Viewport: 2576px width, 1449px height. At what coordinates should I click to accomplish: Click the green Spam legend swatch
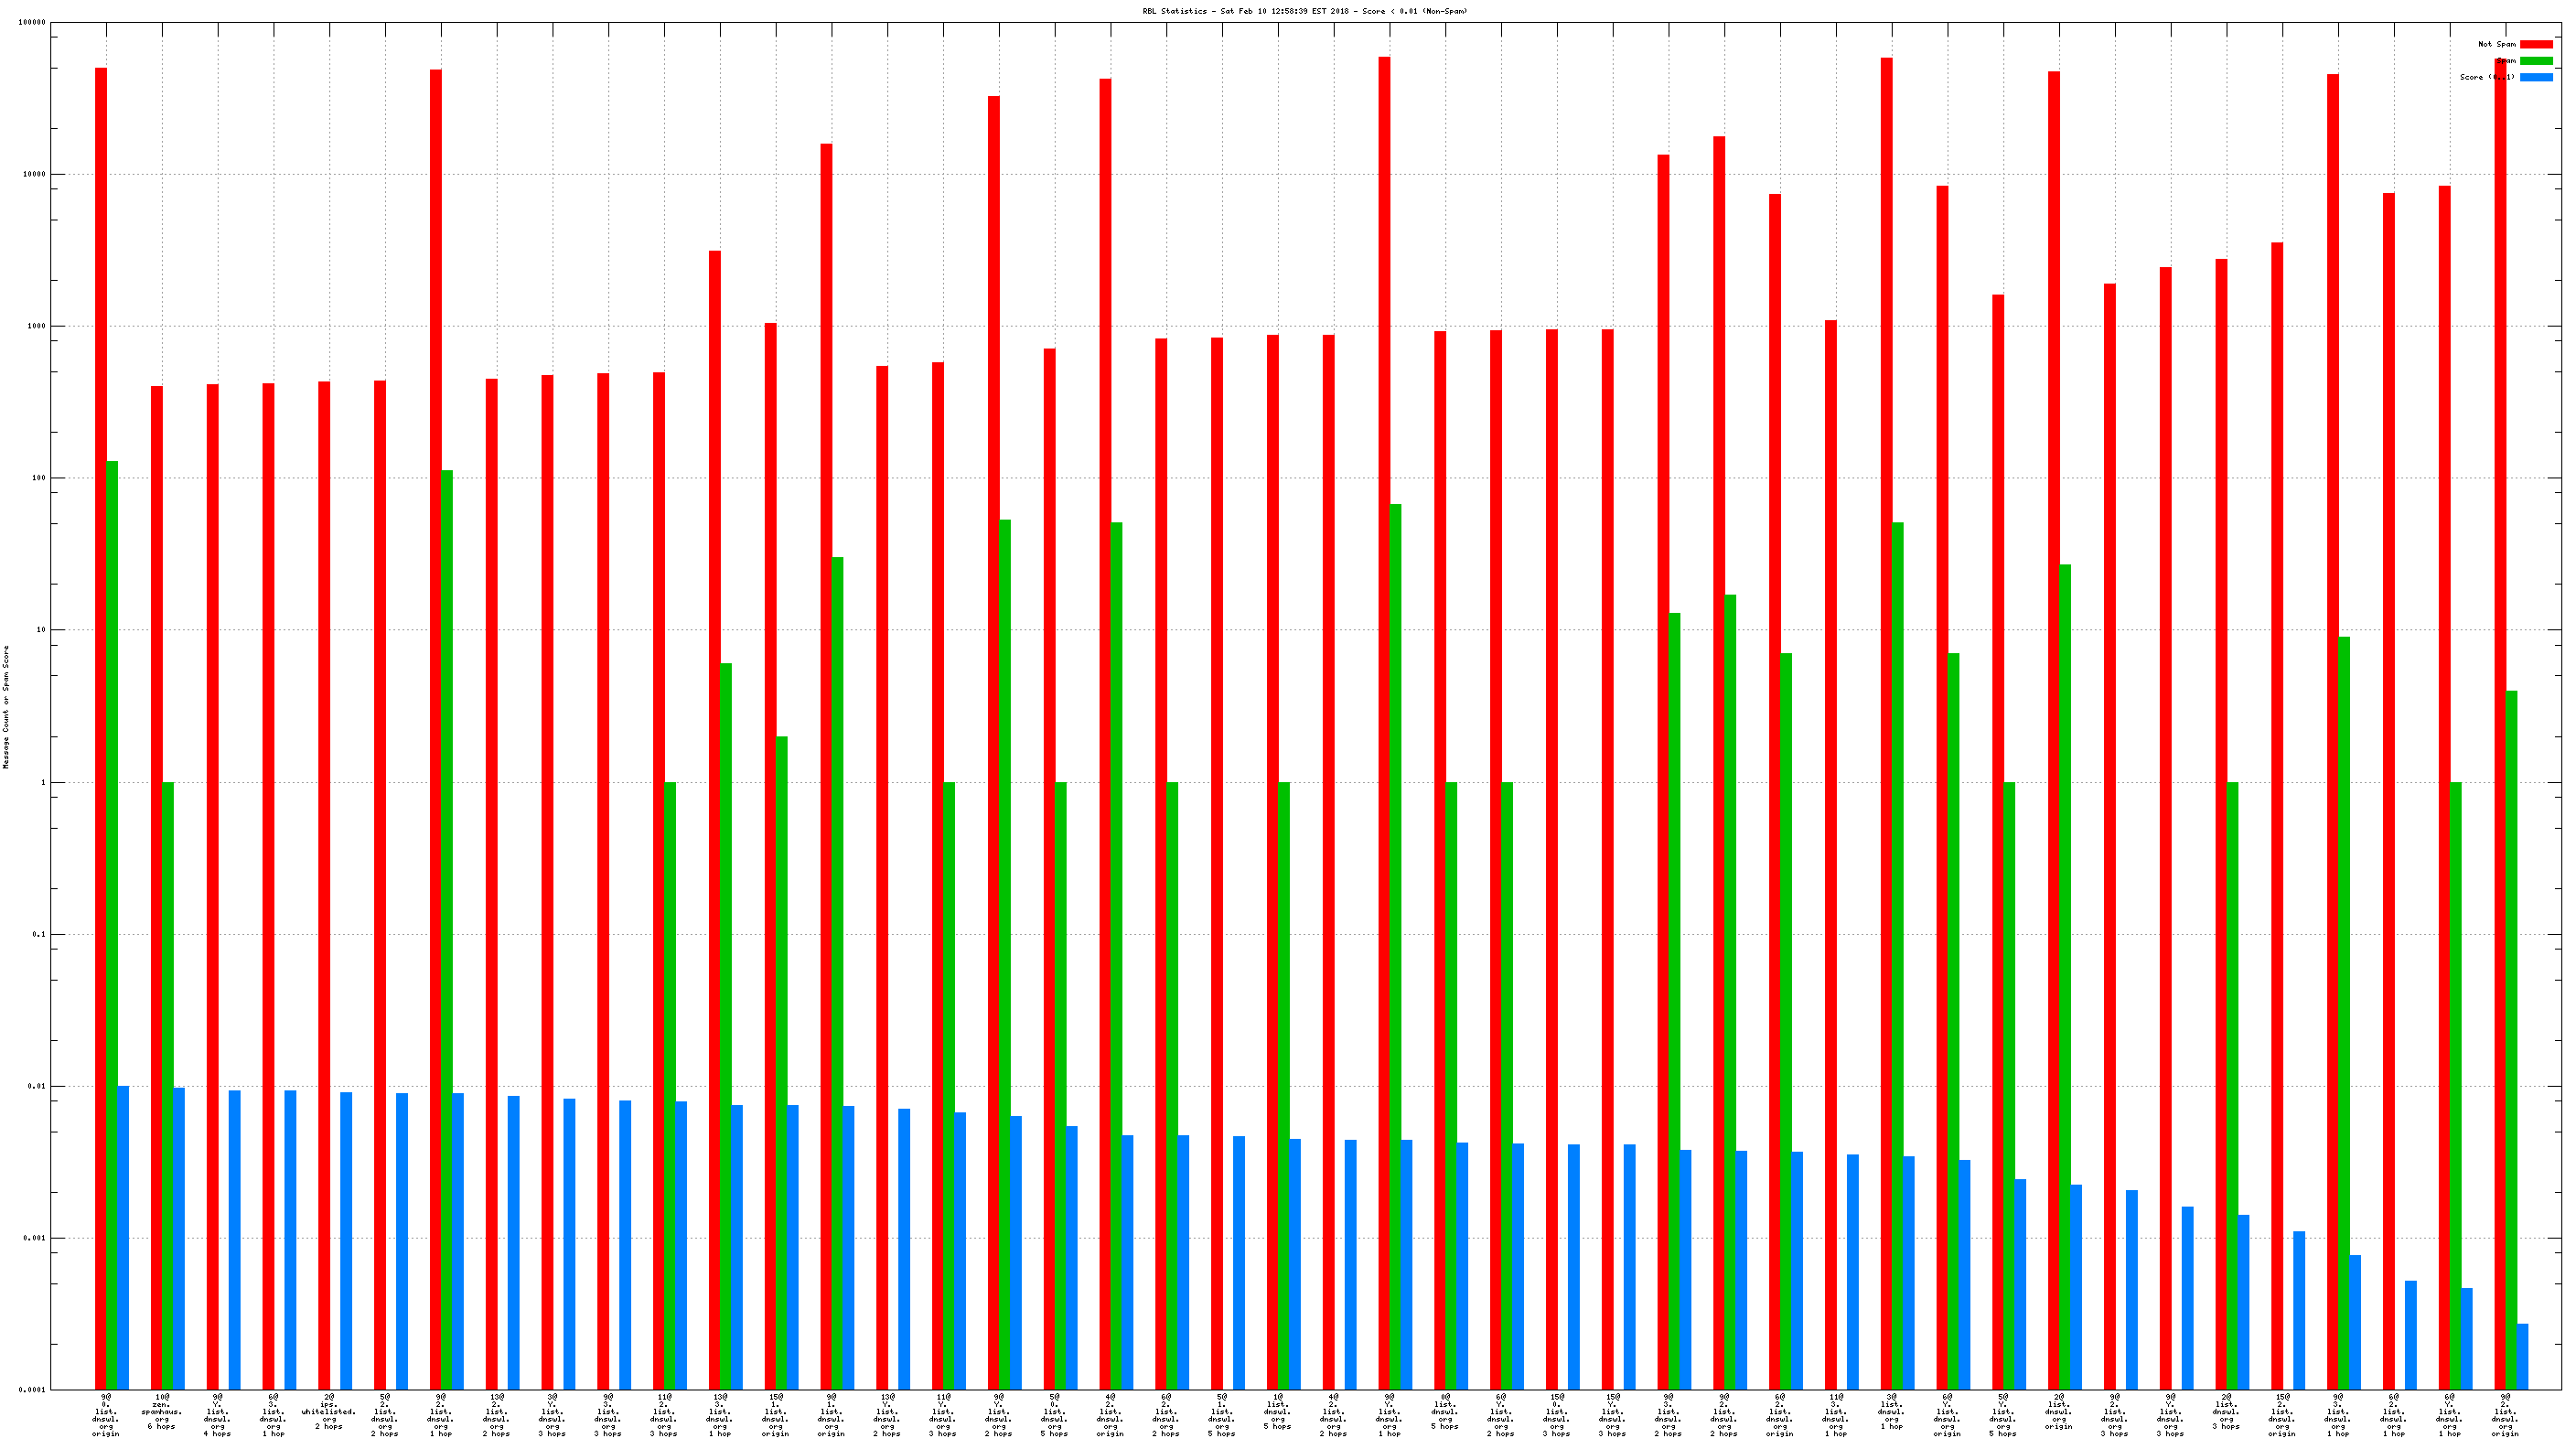pyautogui.click(x=2535, y=61)
